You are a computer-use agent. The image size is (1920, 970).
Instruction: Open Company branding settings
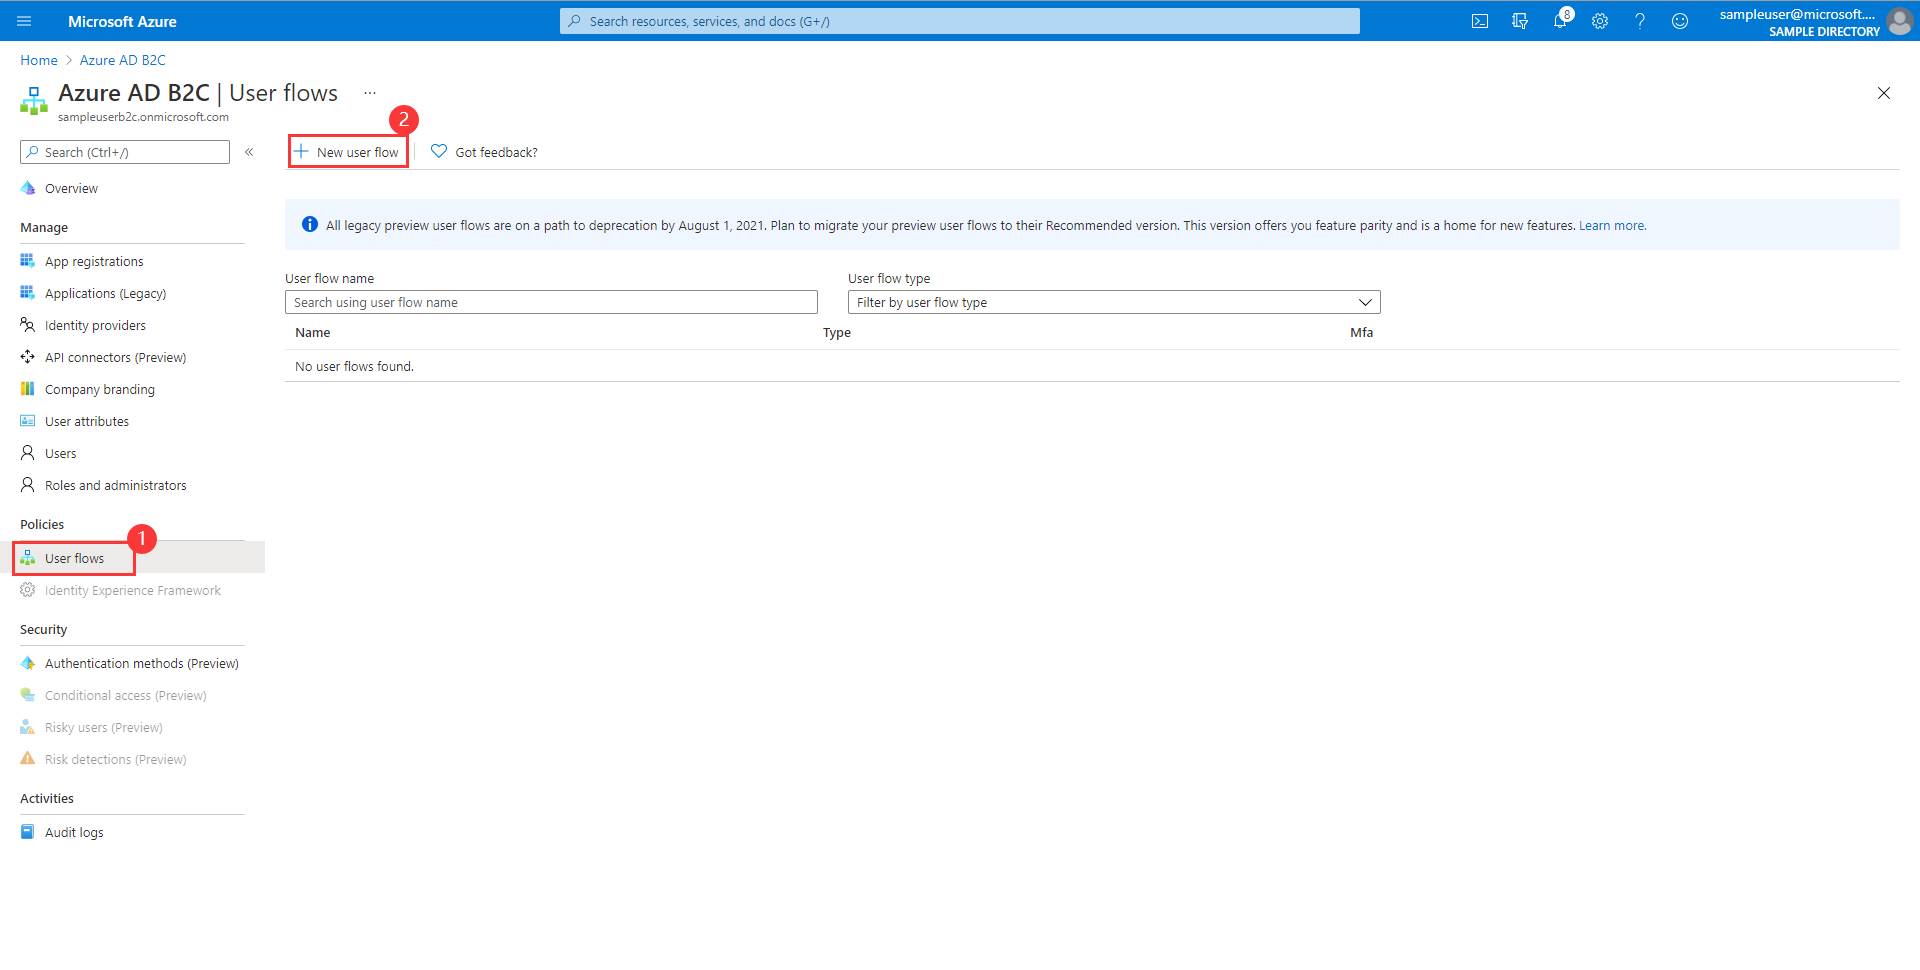pyautogui.click(x=100, y=389)
